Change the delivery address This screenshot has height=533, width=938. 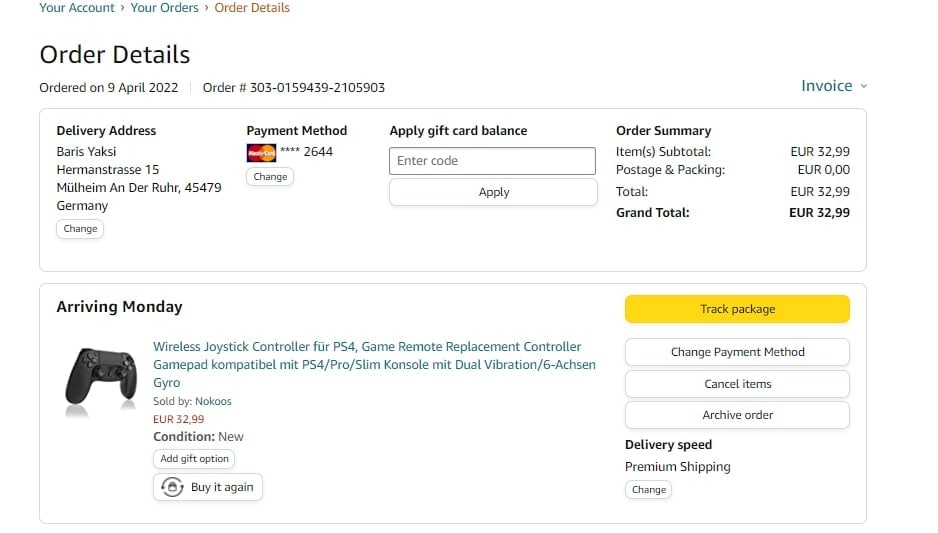coord(80,229)
